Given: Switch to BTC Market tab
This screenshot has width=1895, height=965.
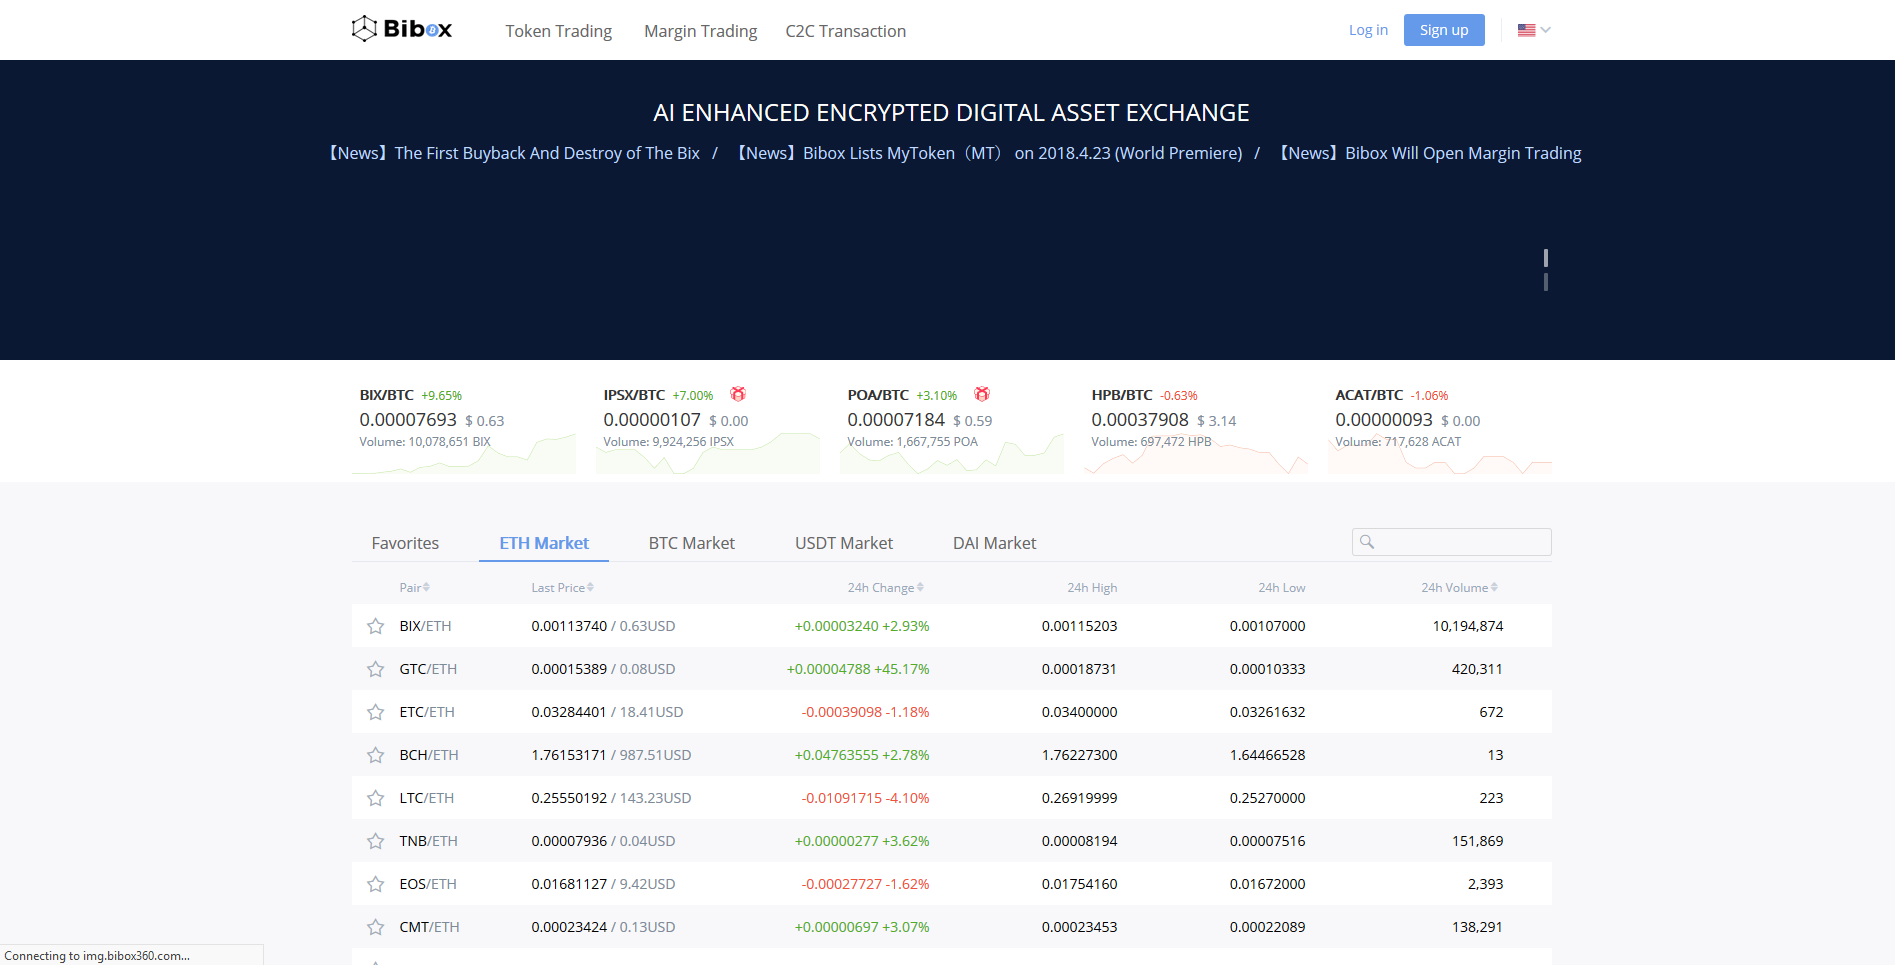Looking at the screenshot, I should (x=691, y=543).
